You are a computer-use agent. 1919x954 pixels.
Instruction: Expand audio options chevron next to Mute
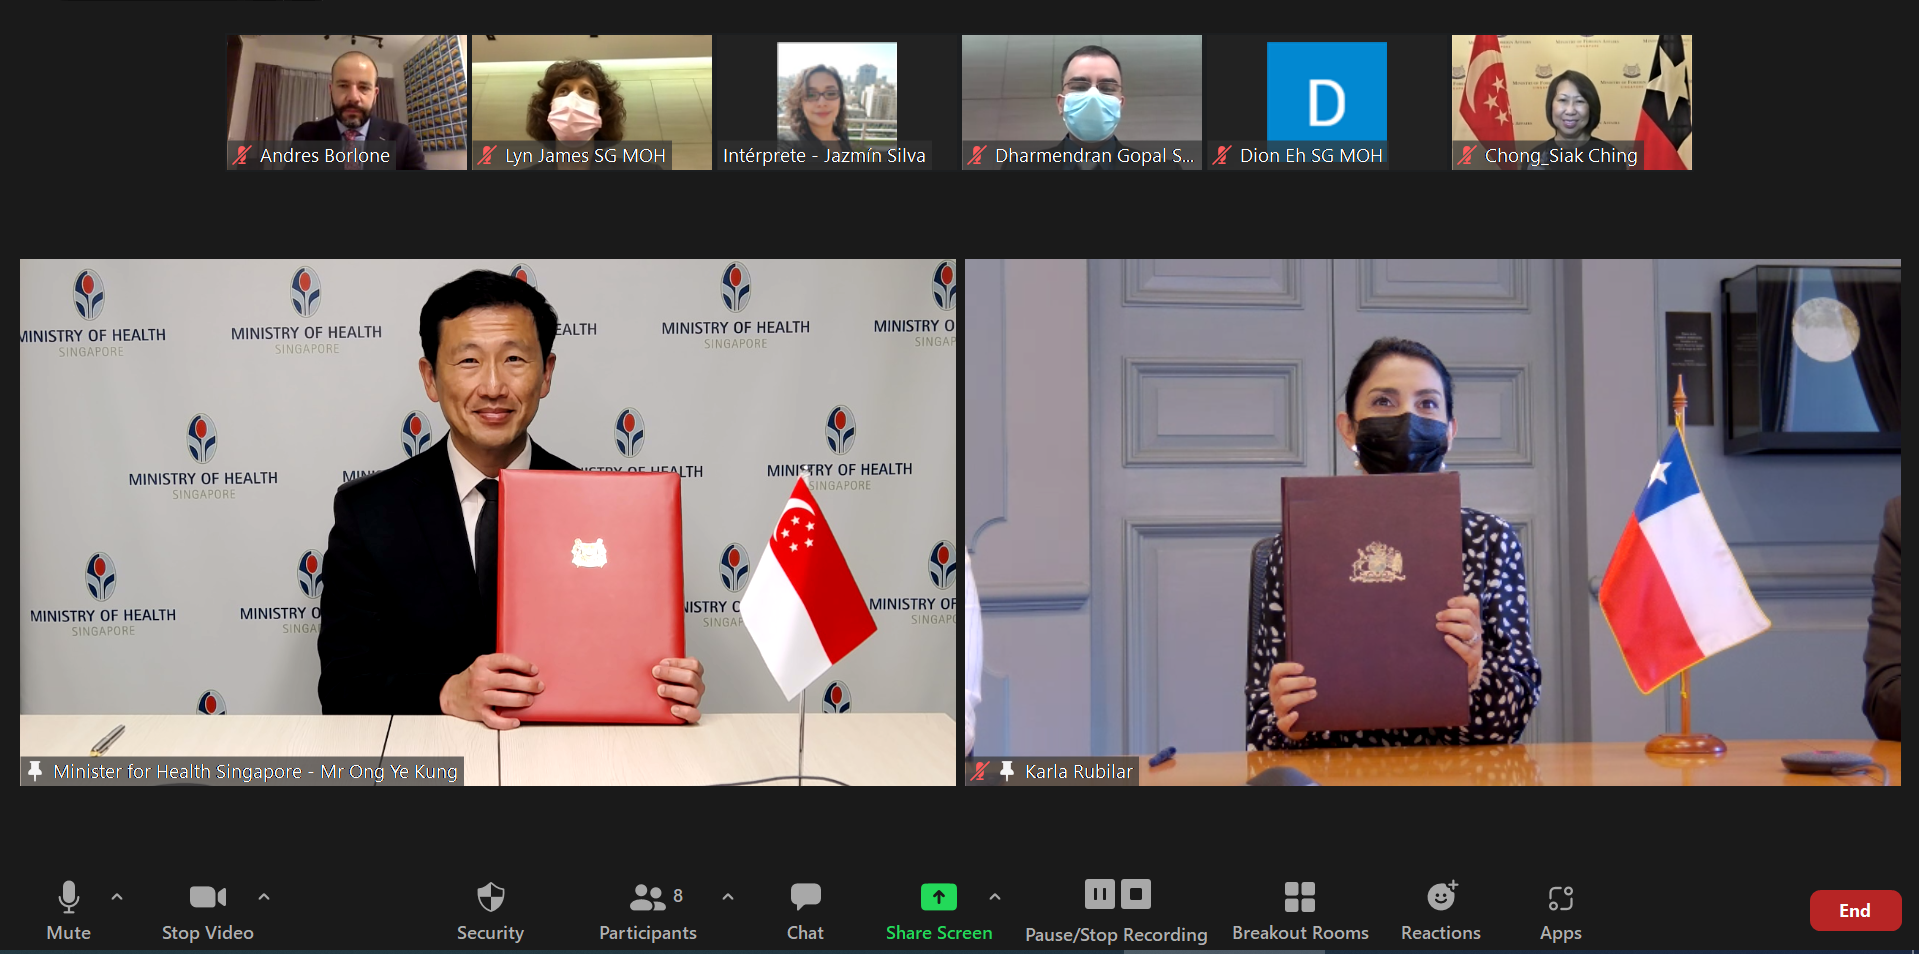point(117,897)
